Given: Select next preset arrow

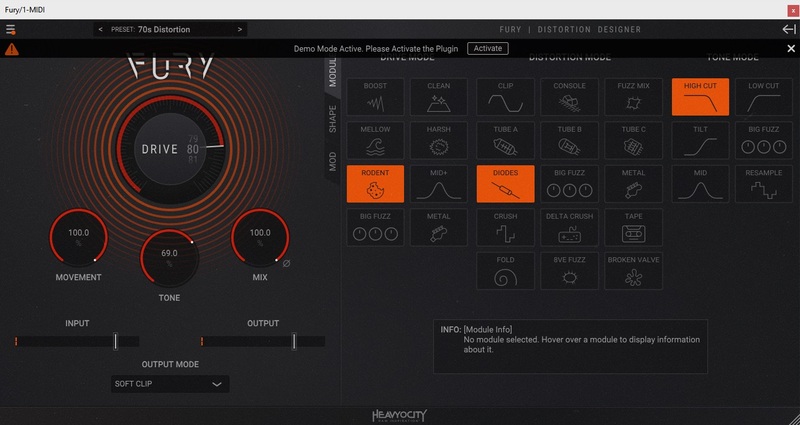Looking at the screenshot, I should pos(240,30).
